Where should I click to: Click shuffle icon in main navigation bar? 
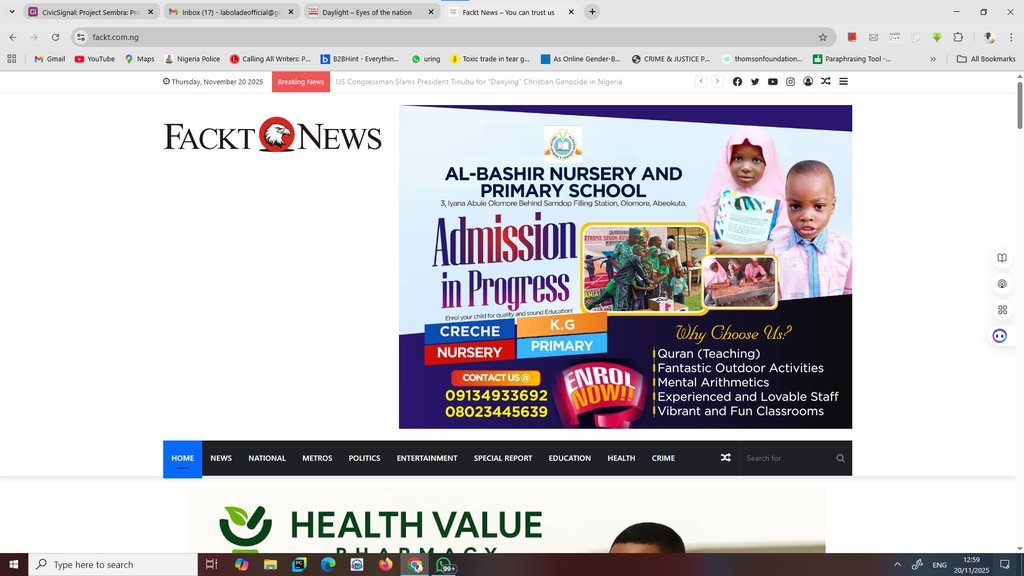[726, 458]
